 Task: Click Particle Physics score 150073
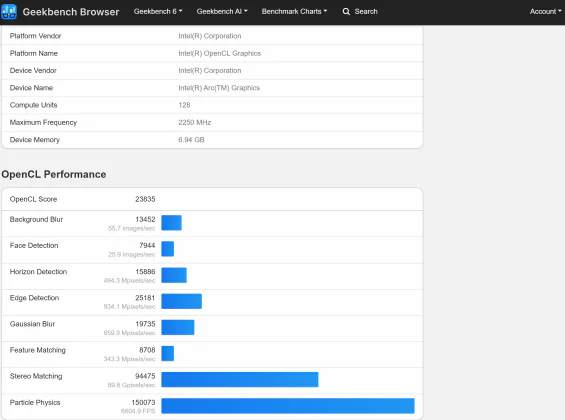click(x=143, y=402)
